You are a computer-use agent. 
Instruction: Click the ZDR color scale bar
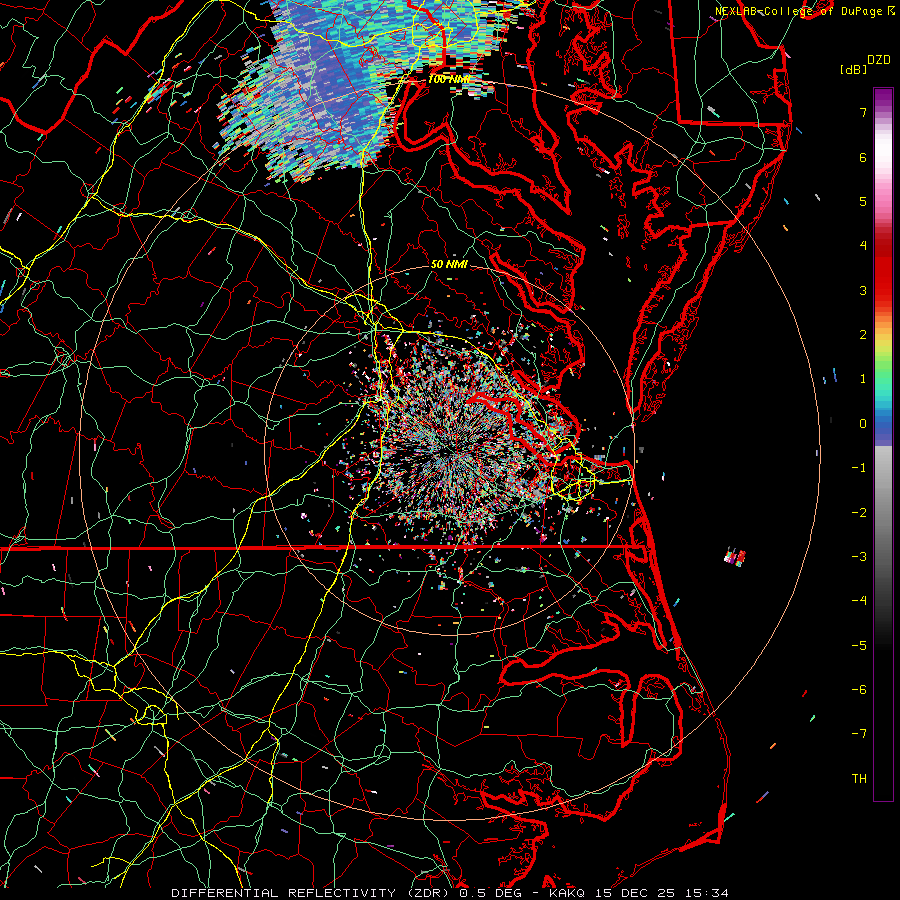pos(883,444)
